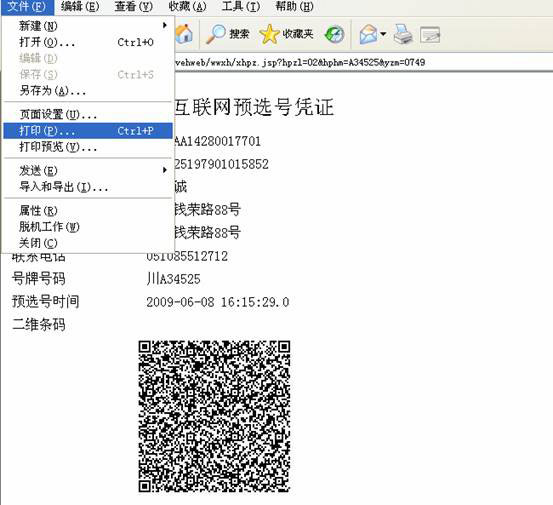
Task: Toggle 脱机工作(W) in File menu
Action: 88,227
